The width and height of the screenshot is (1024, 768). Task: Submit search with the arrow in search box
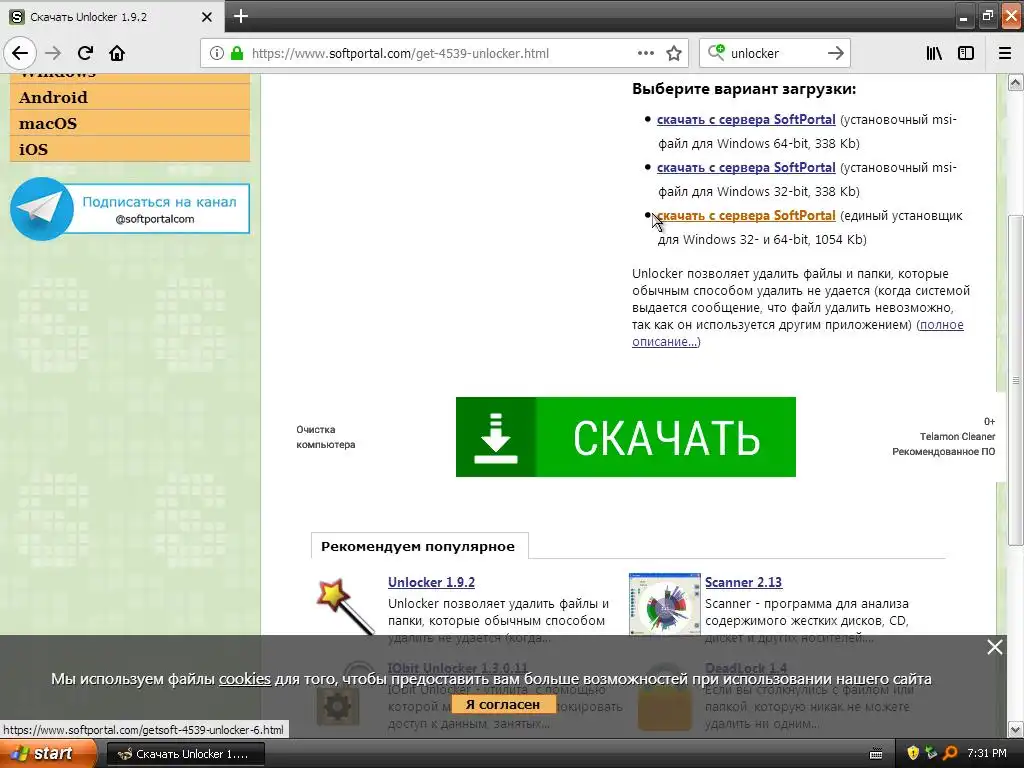[x=835, y=54]
